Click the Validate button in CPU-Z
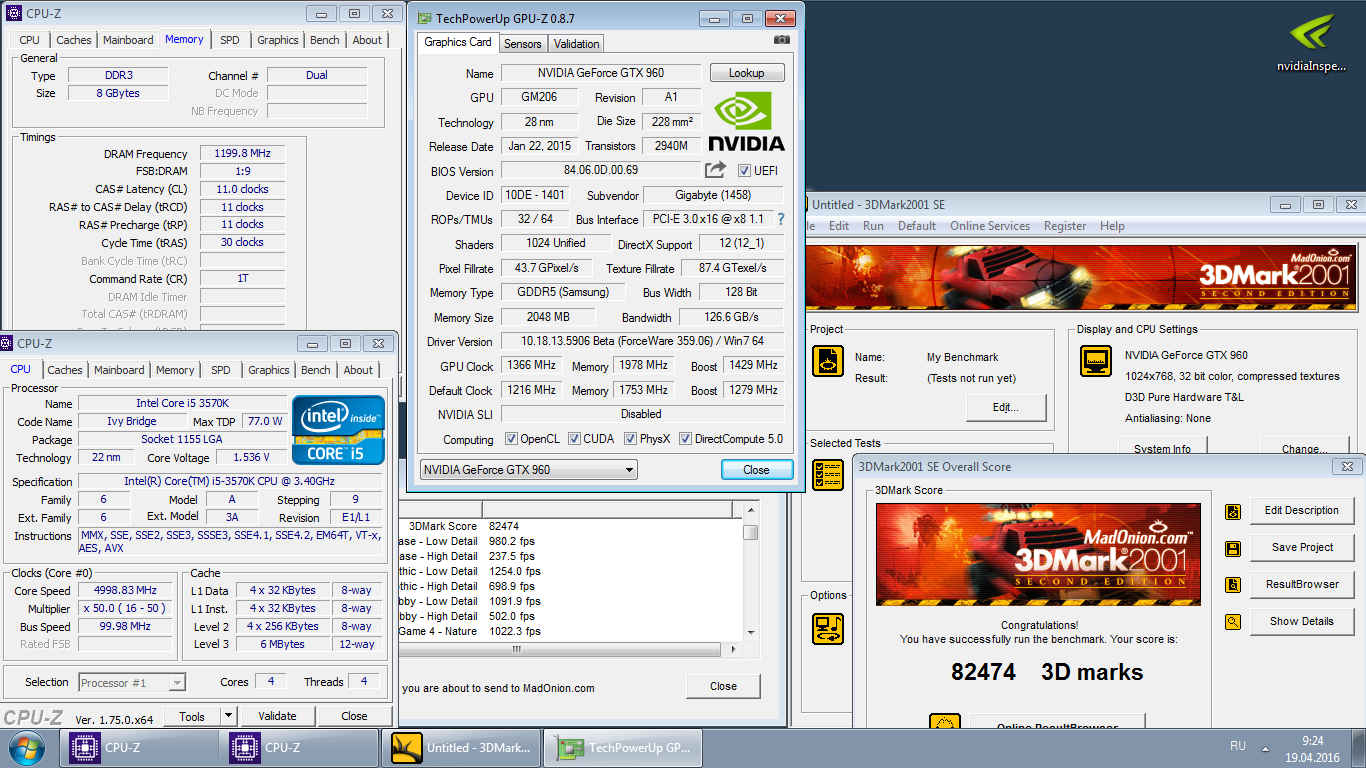Screen dimensions: 1366x768 pyautogui.click(x=277, y=716)
